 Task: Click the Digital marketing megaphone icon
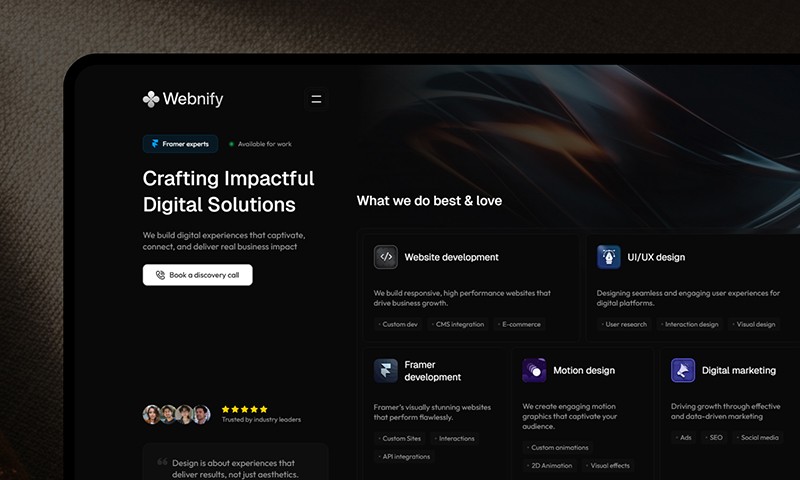pyautogui.click(x=683, y=370)
